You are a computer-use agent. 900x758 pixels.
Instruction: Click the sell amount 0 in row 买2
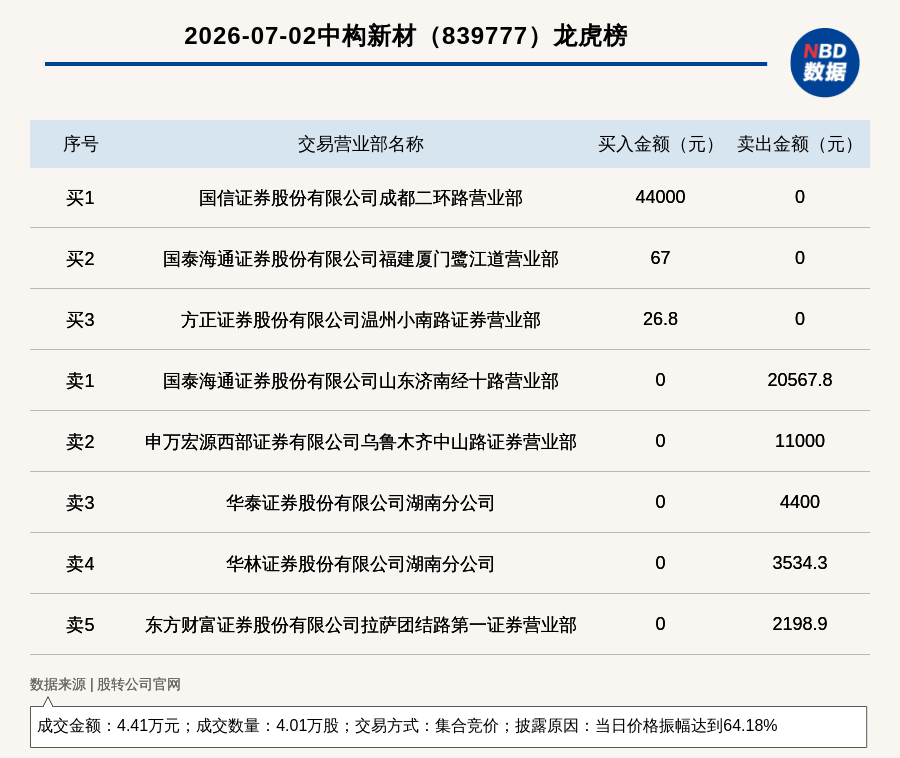800,258
